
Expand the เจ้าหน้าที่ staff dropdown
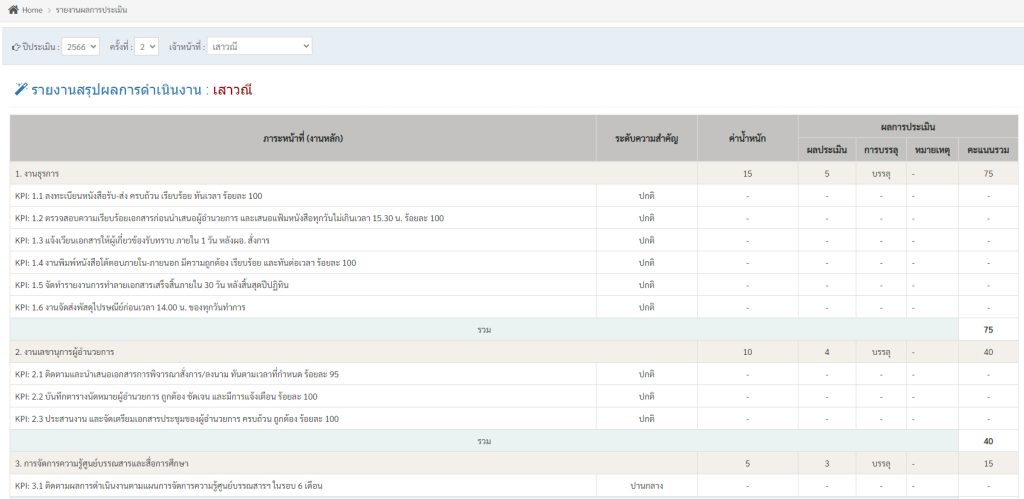coord(260,46)
